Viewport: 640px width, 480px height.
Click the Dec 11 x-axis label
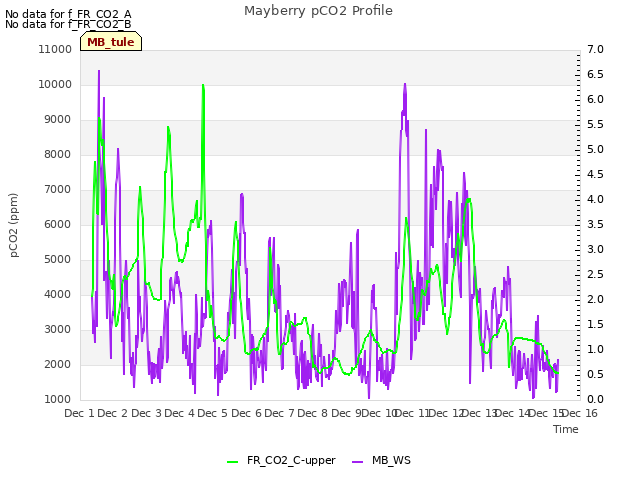tap(413, 413)
